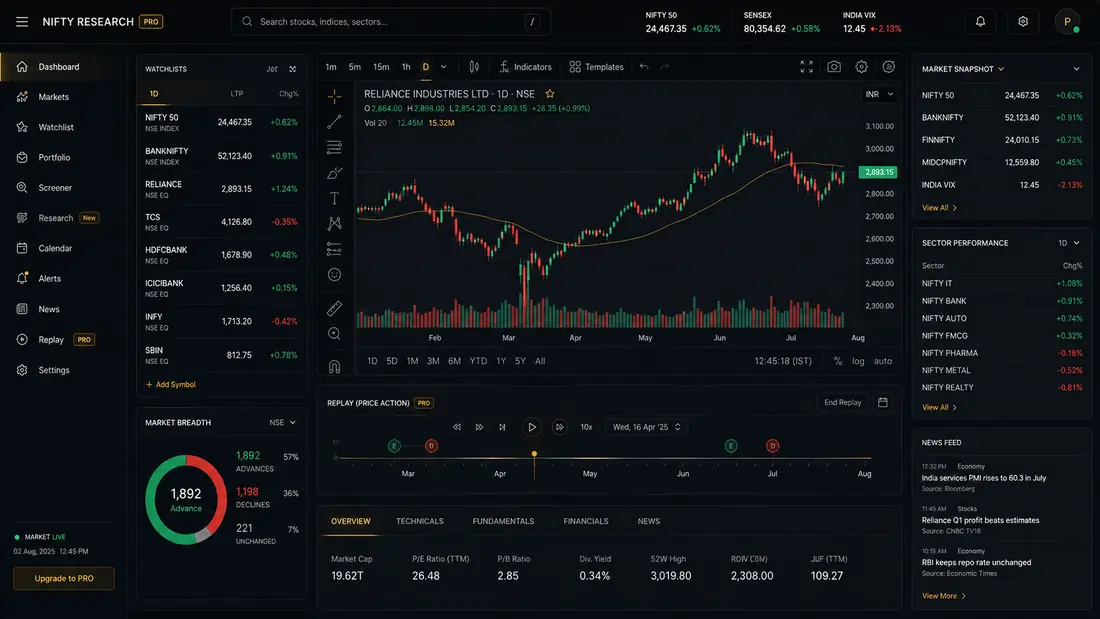1100x619 pixels.
Task: Select the 1m timeframe
Action: 331,67
